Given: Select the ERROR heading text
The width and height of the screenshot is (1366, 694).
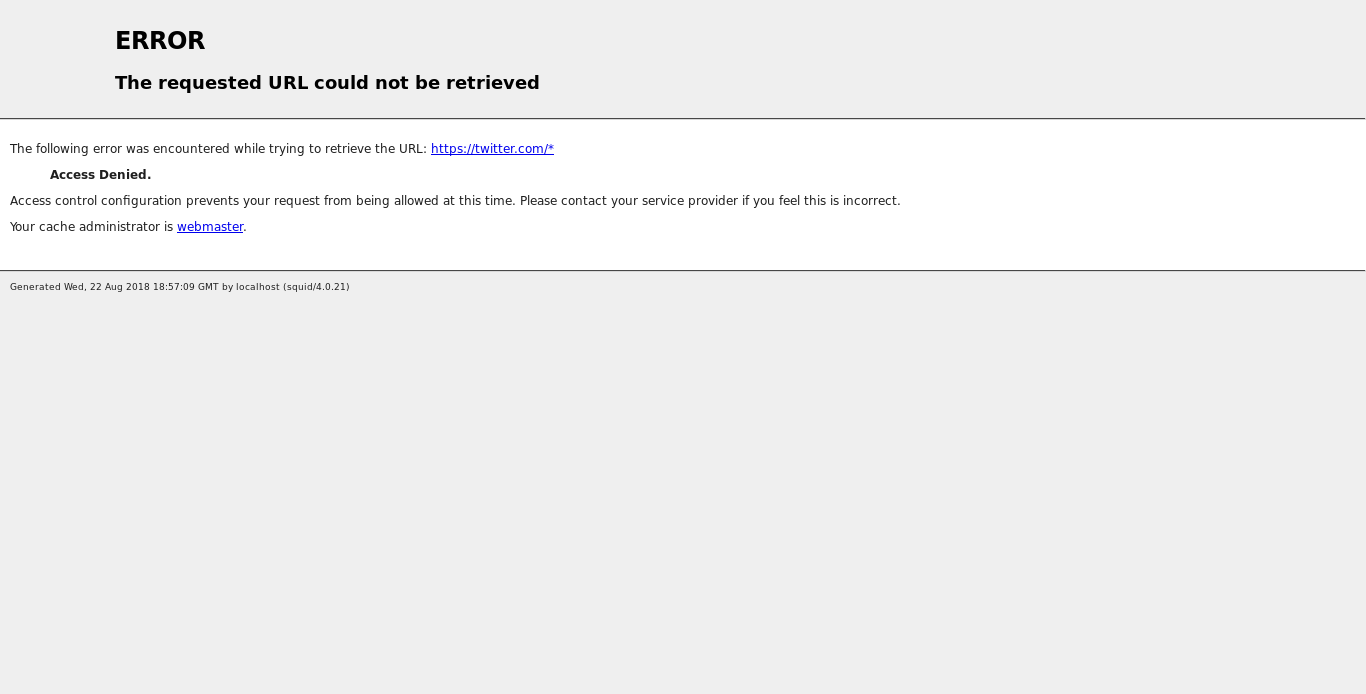Looking at the screenshot, I should pos(160,41).
